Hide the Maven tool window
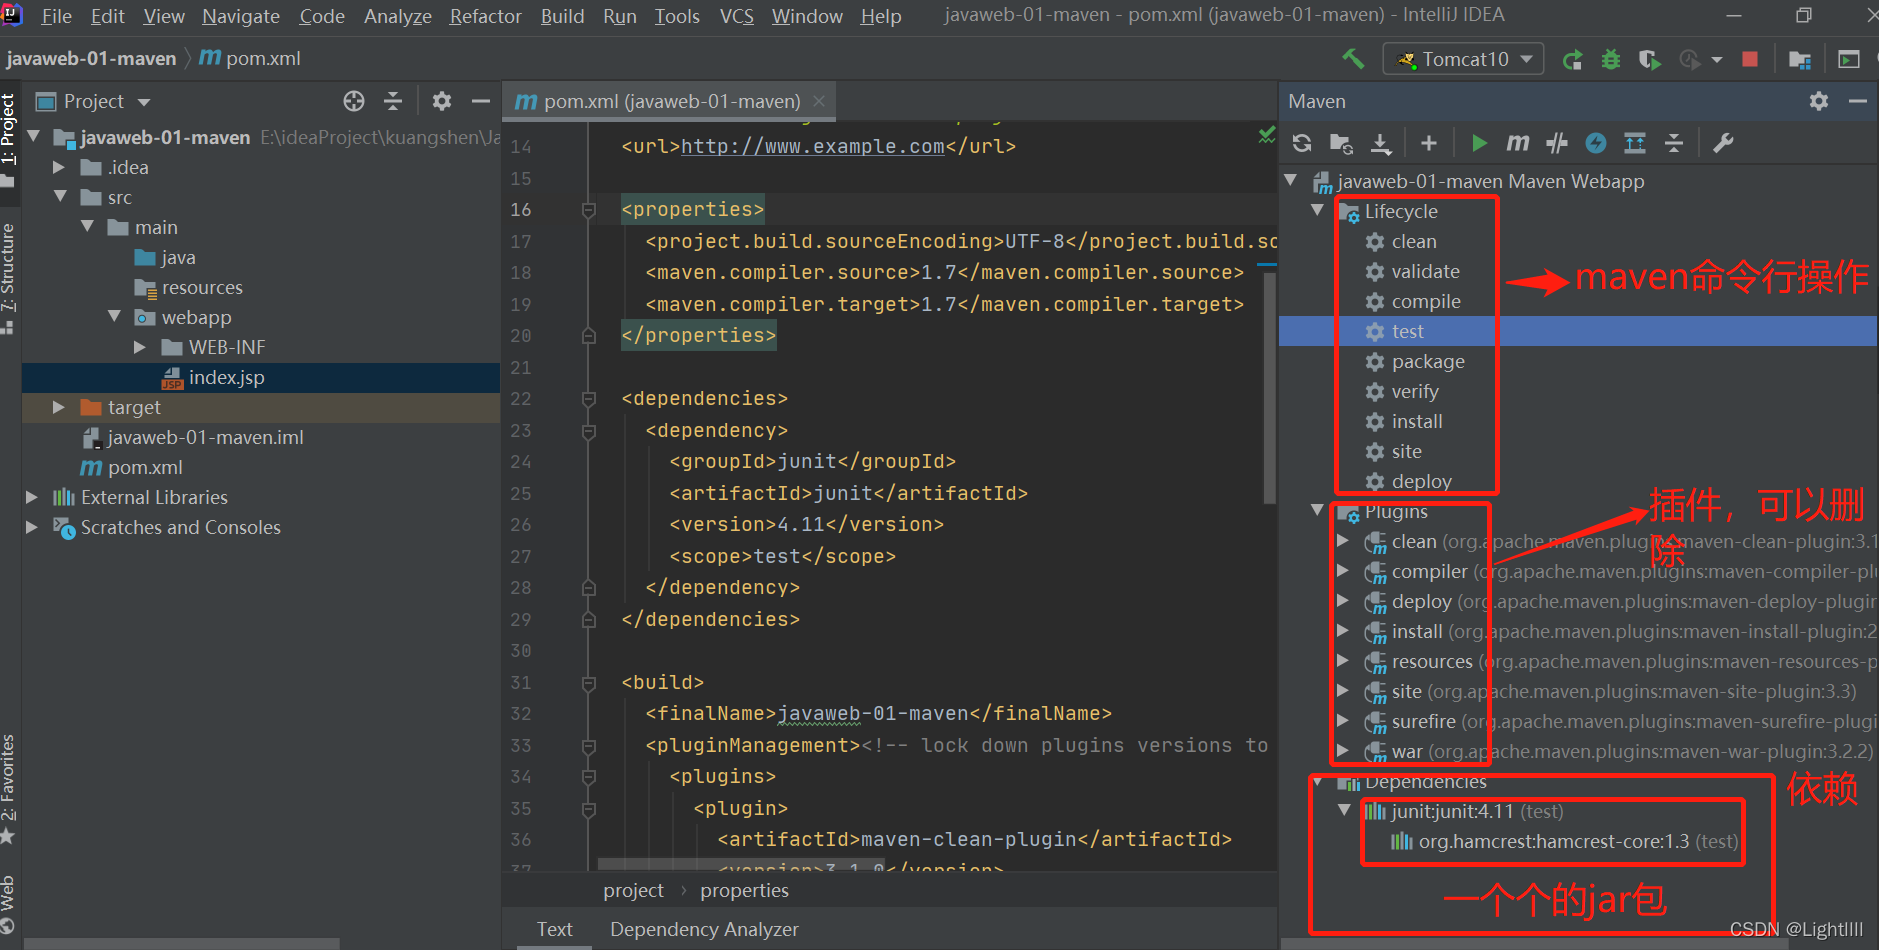 1858,101
